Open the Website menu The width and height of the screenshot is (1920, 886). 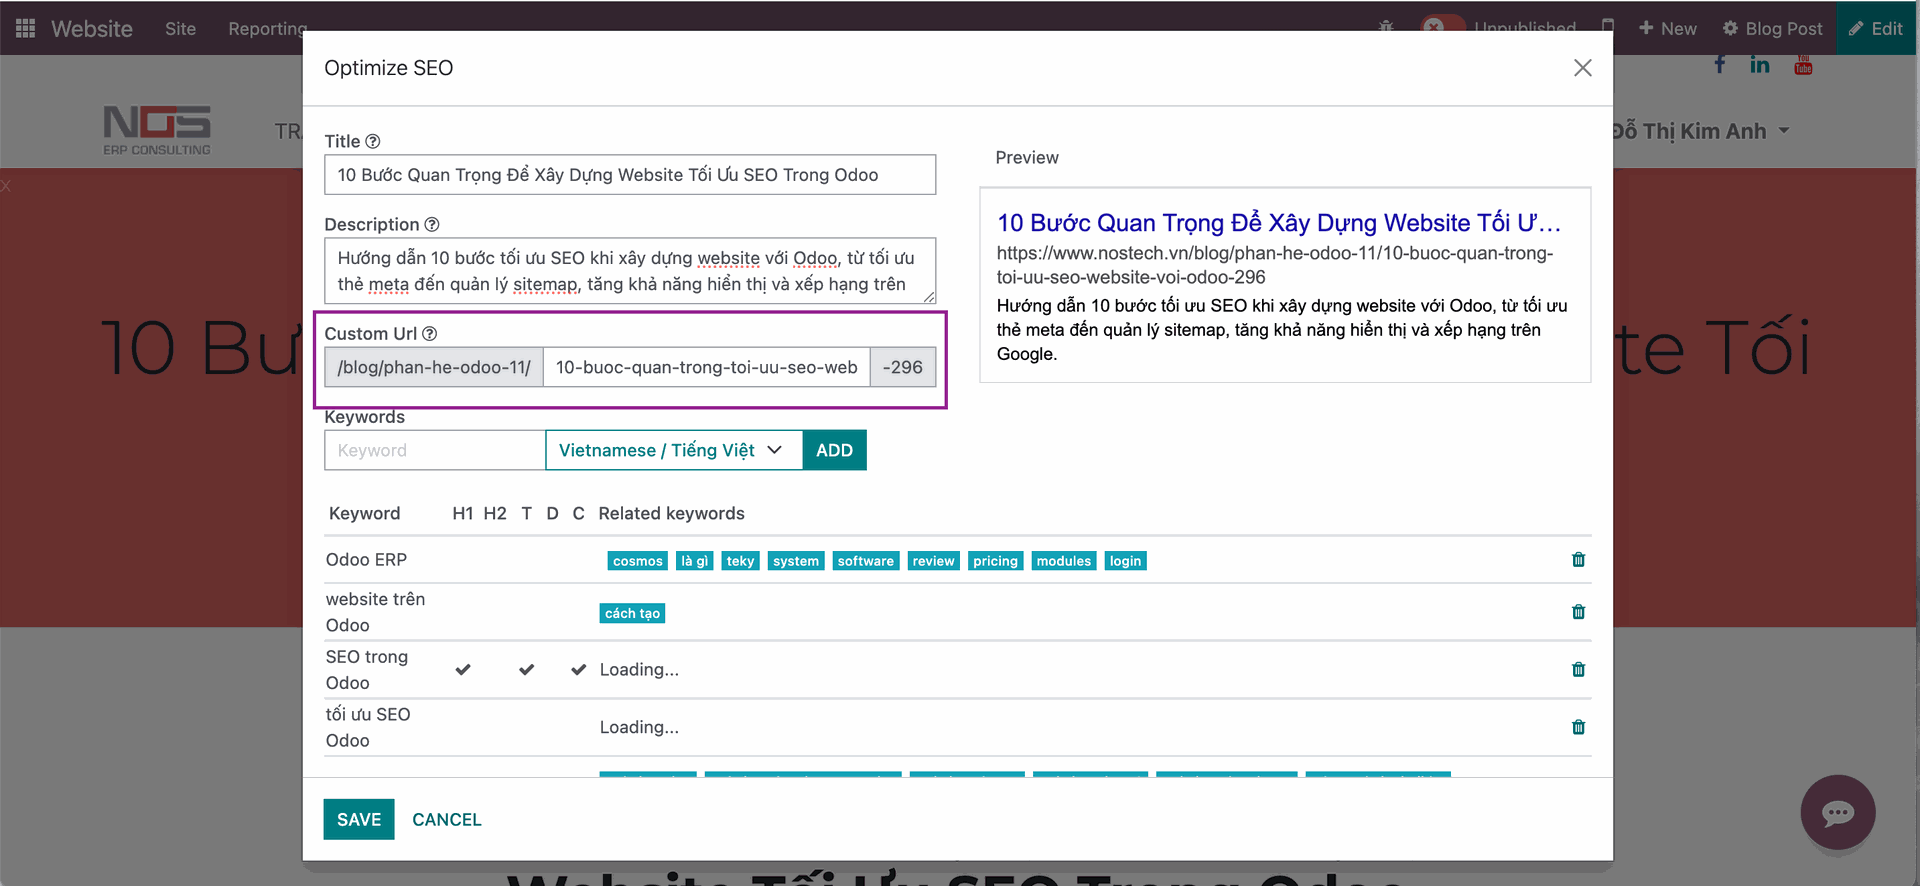pyautogui.click(x=92, y=28)
